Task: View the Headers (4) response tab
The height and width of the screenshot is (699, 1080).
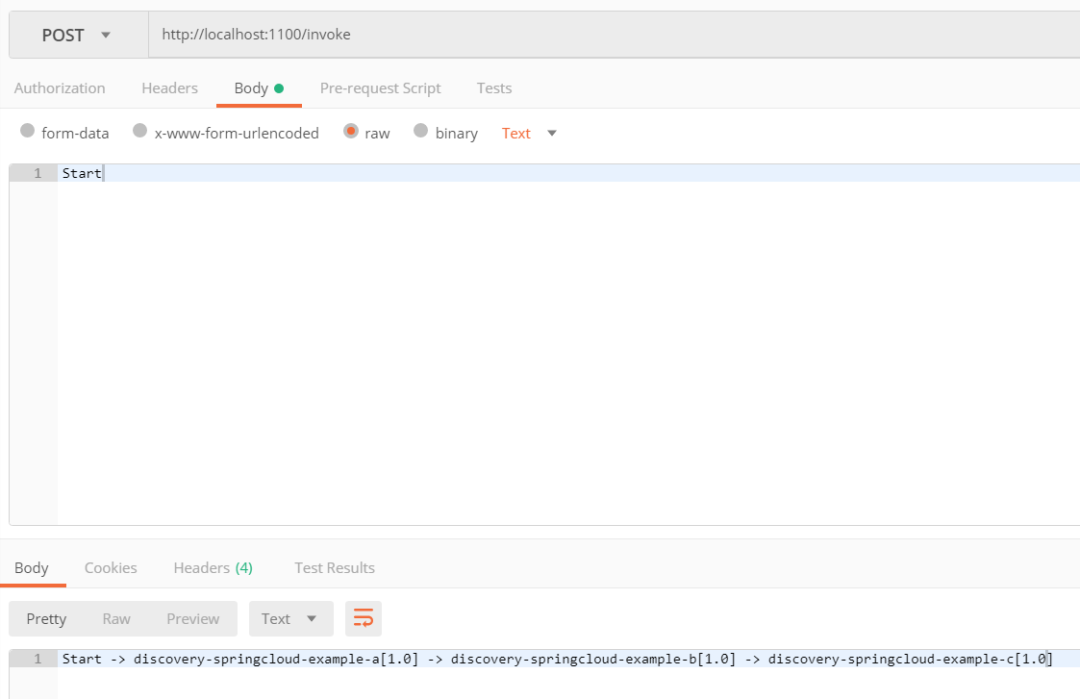Action: click(x=212, y=567)
